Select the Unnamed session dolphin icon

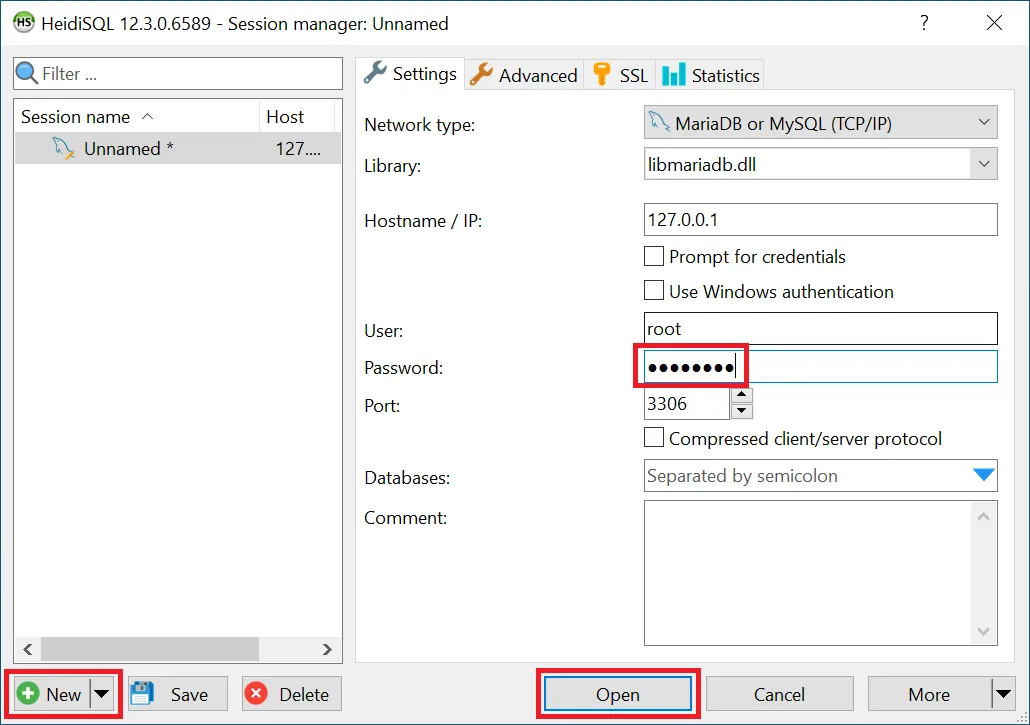[x=64, y=149]
